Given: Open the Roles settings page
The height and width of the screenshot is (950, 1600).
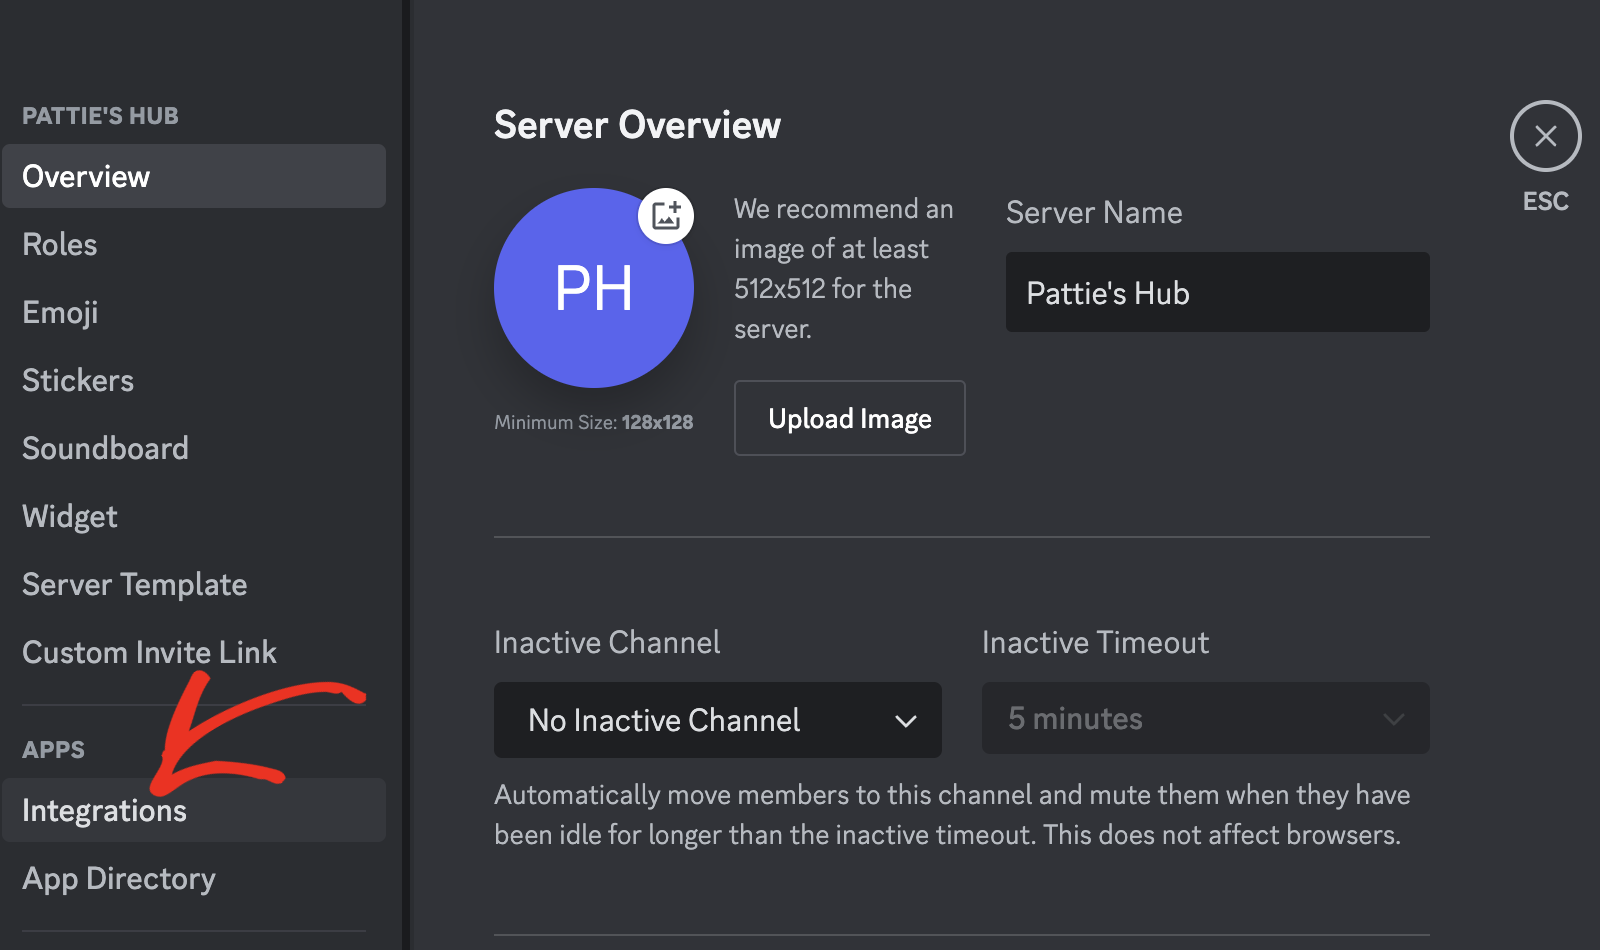Looking at the screenshot, I should pyautogui.click(x=60, y=245).
